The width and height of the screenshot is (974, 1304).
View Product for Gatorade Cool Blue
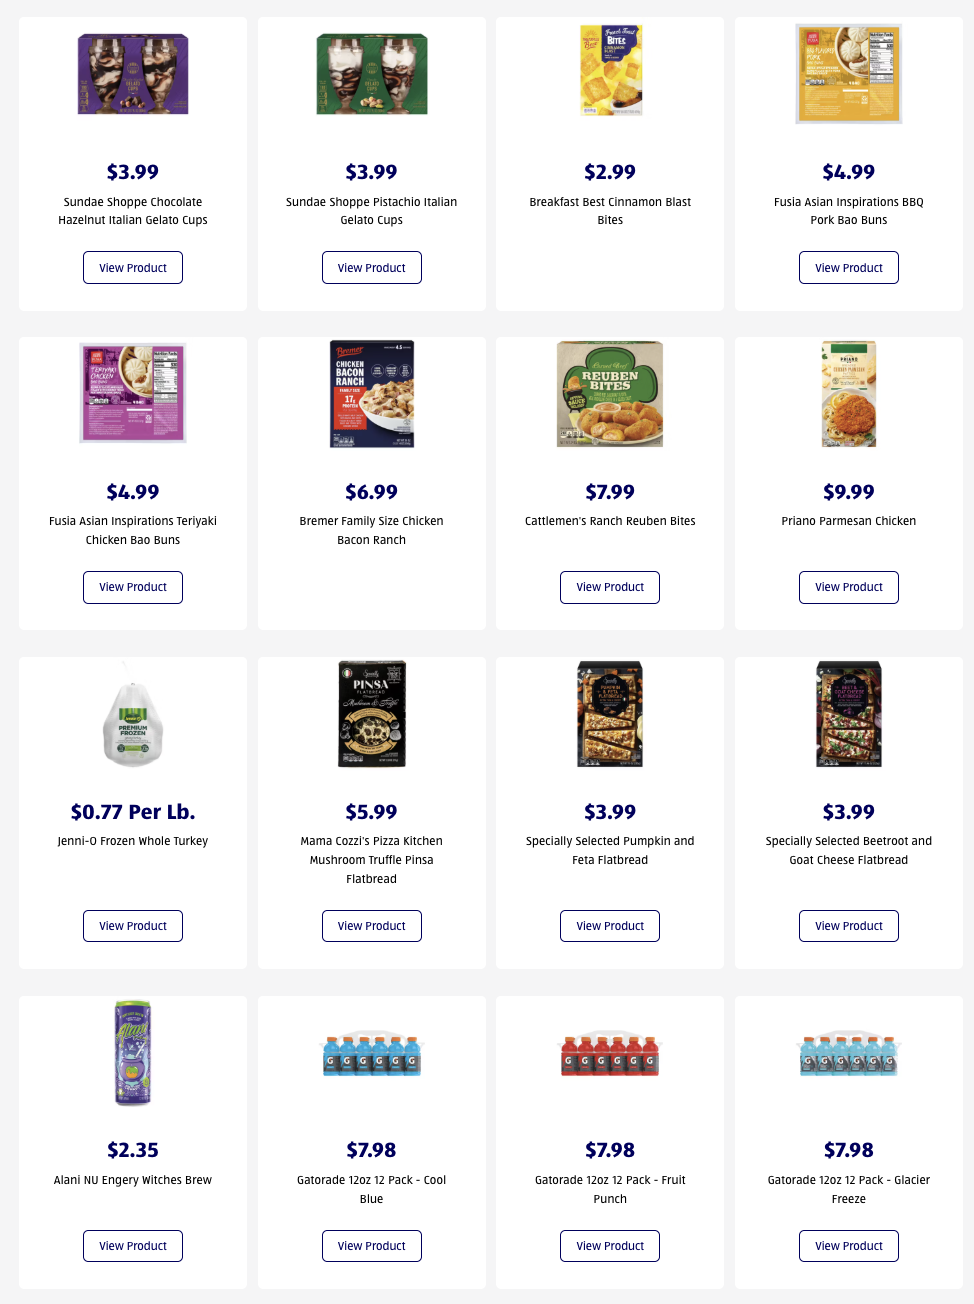(x=372, y=1246)
